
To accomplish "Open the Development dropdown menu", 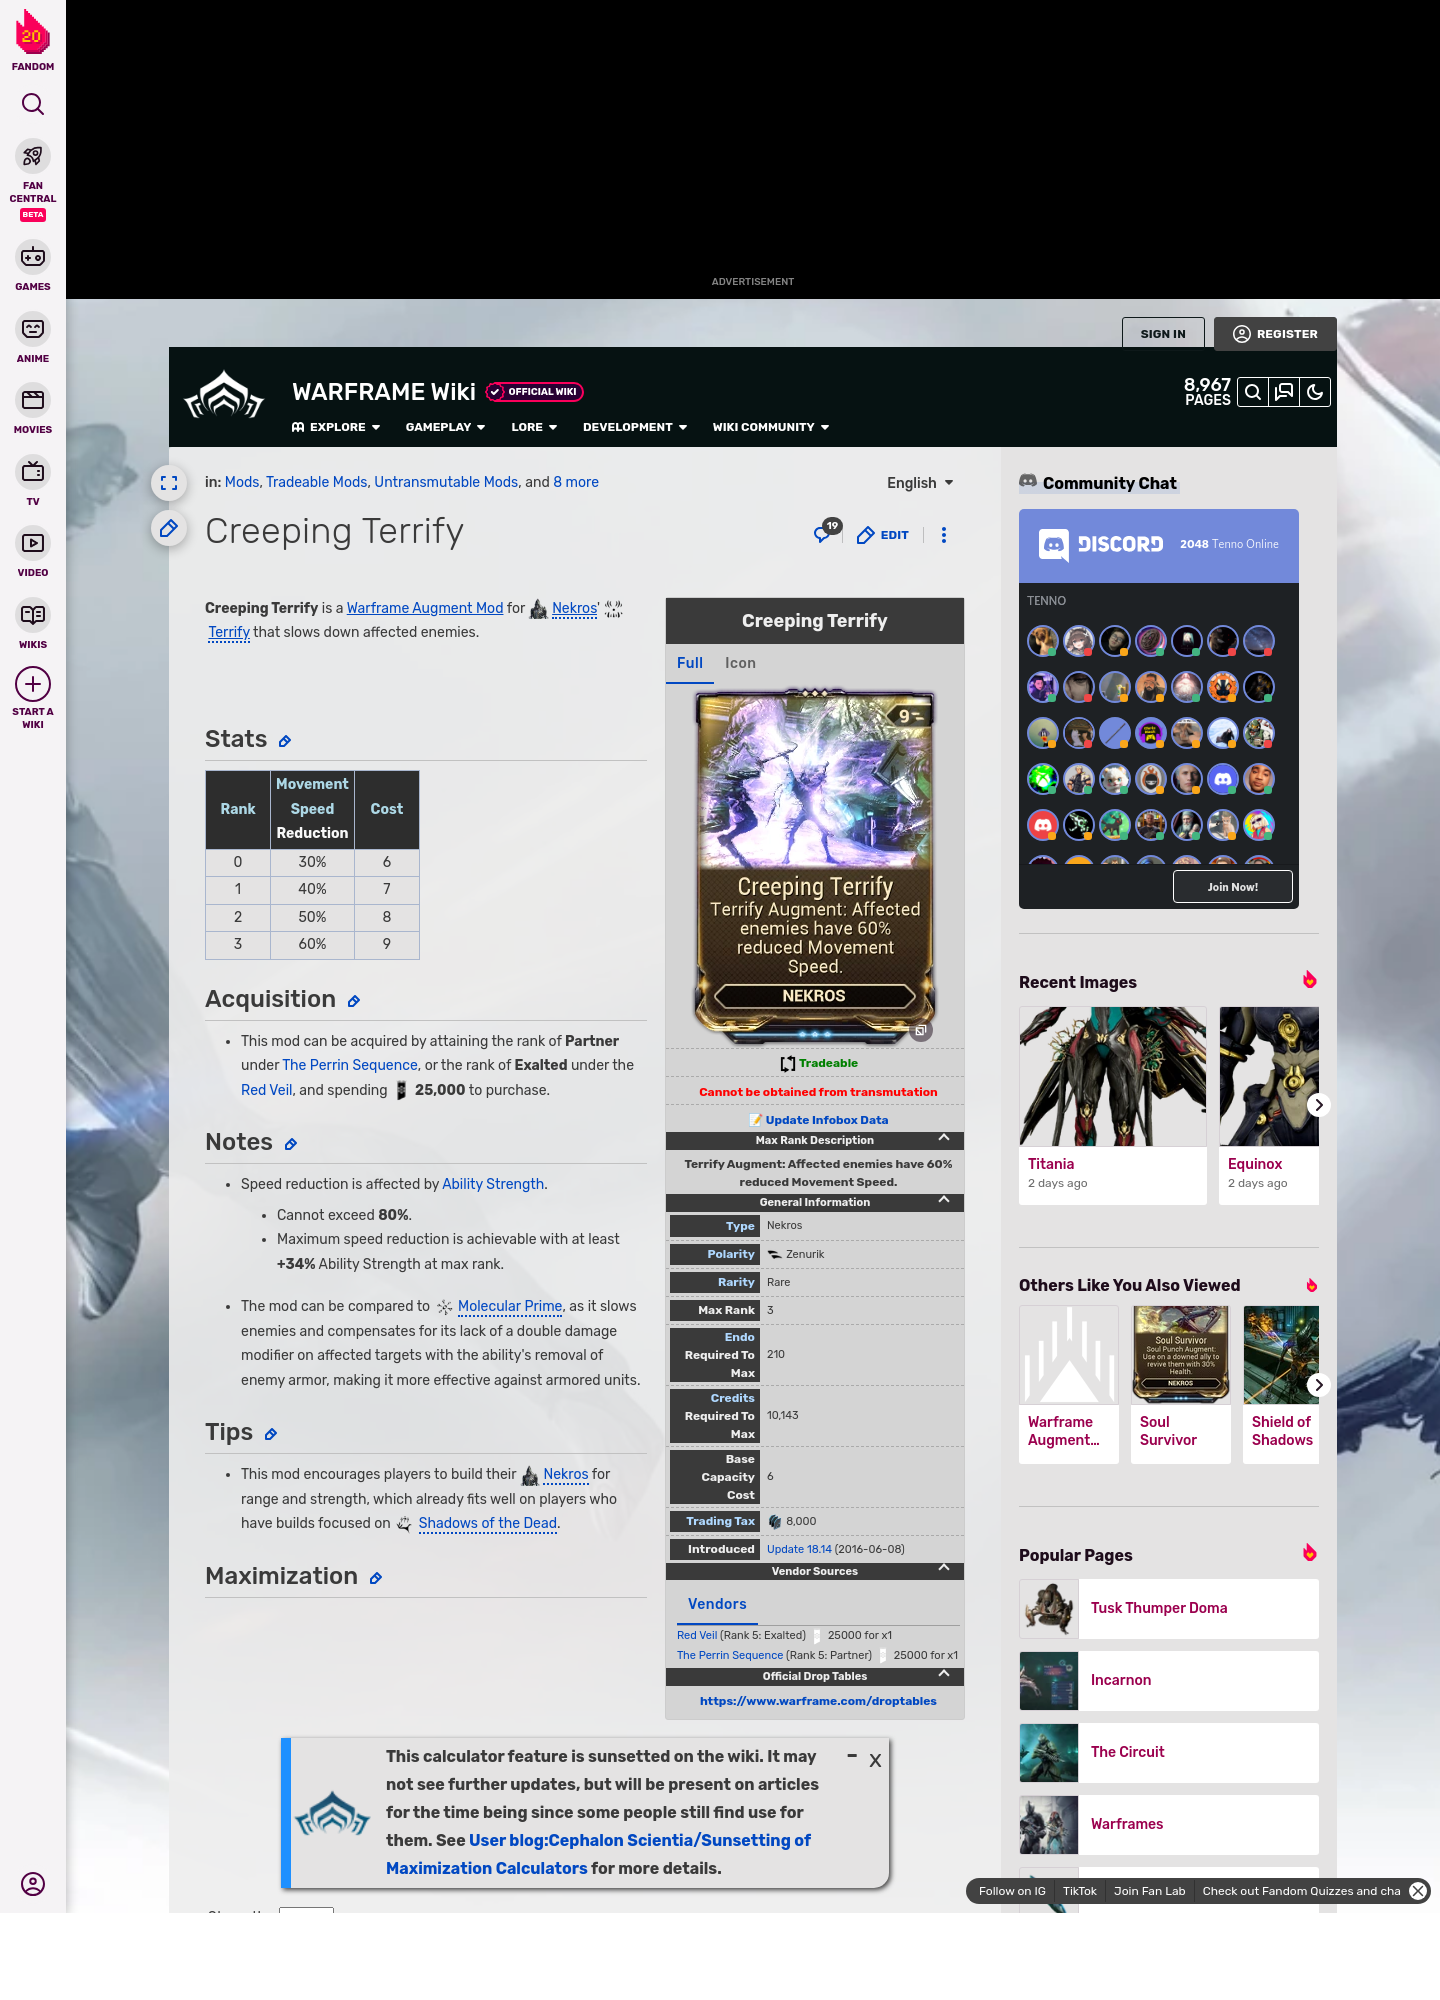I will [635, 427].
